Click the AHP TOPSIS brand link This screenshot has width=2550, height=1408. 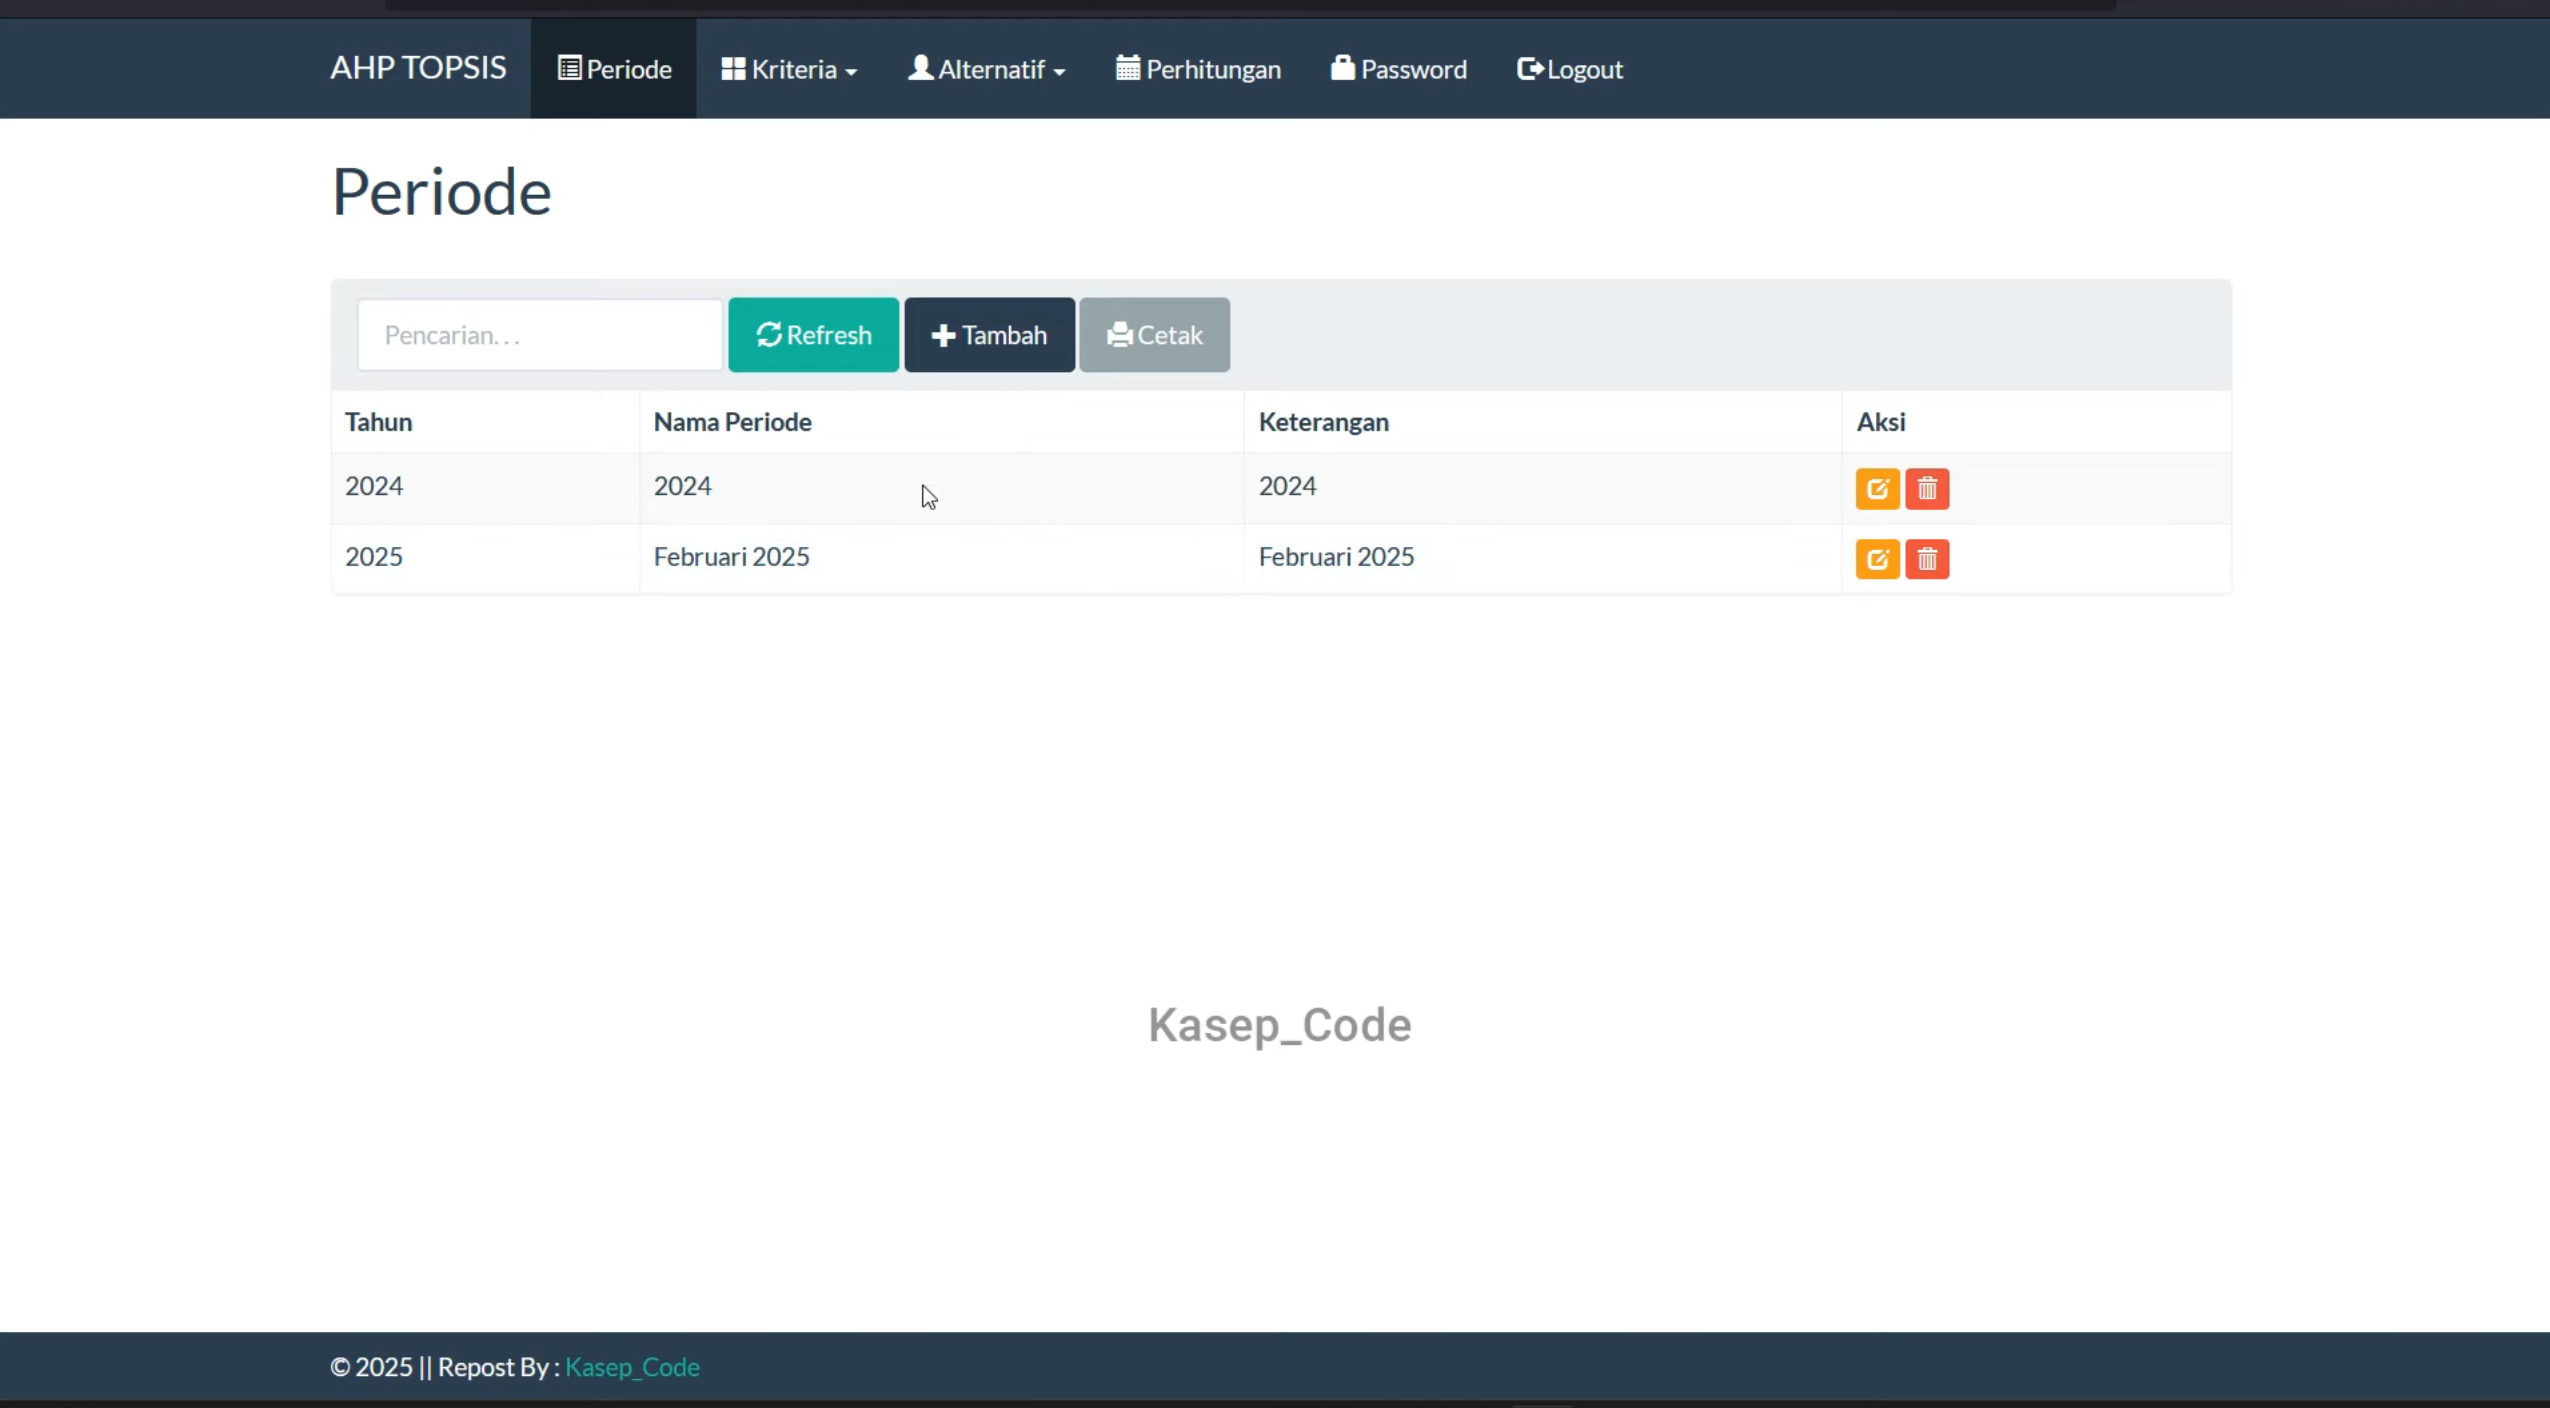[x=418, y=68]
